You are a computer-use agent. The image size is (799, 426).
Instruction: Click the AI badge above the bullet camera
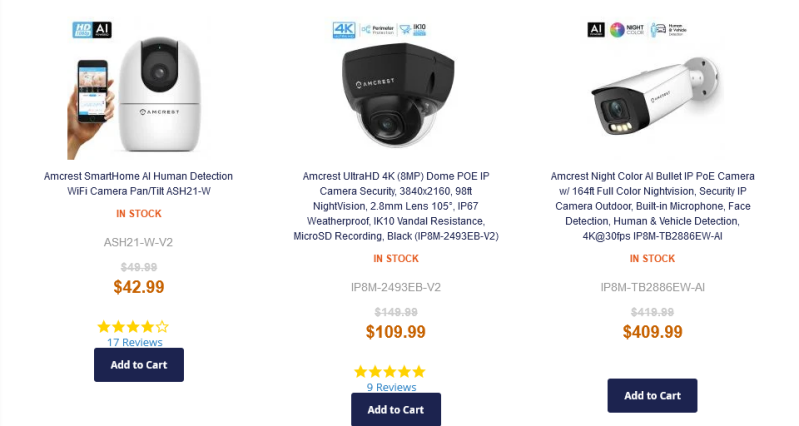tap(598, 30)
